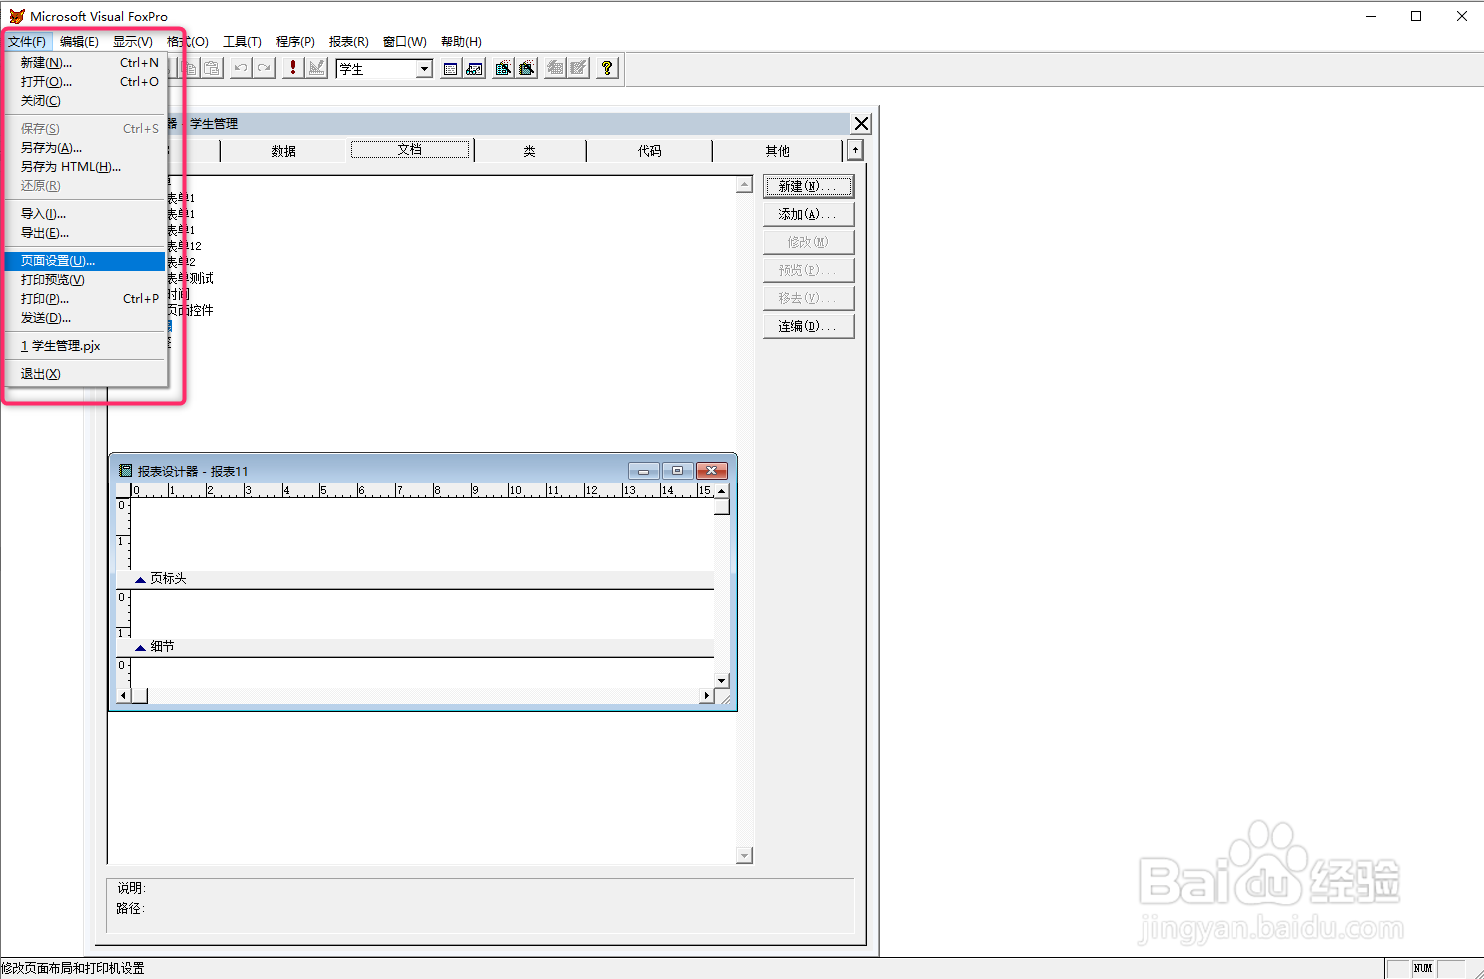Click the Undo toolbar icon

[x=241, y=68]
